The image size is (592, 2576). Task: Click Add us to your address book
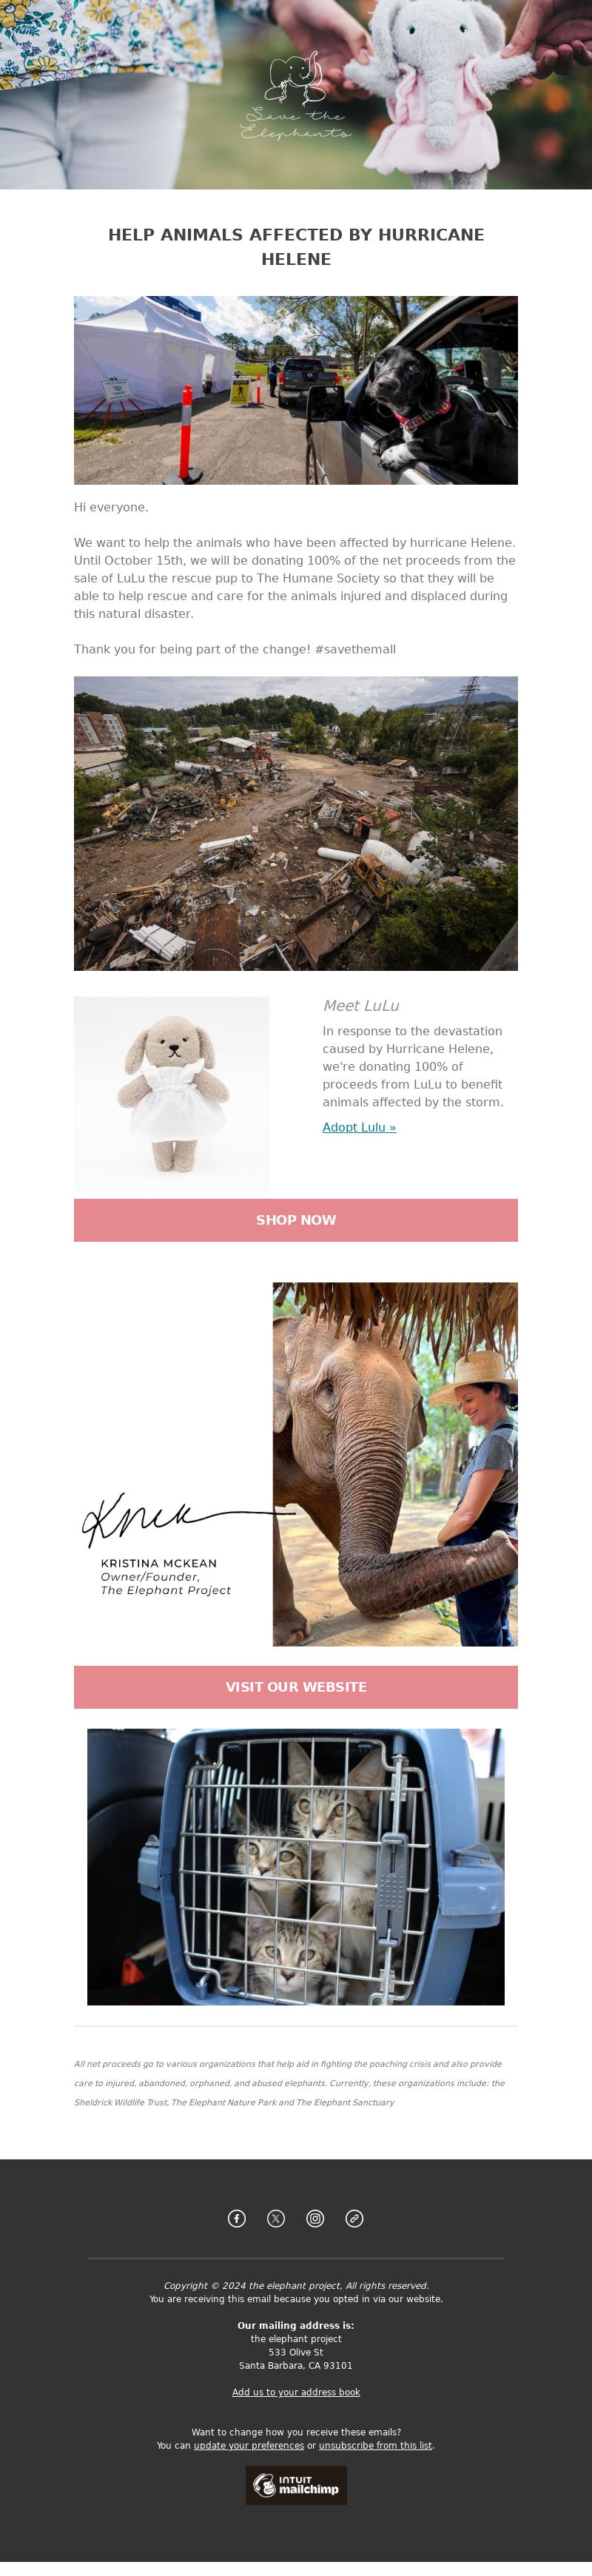(x=296, y=2392)
